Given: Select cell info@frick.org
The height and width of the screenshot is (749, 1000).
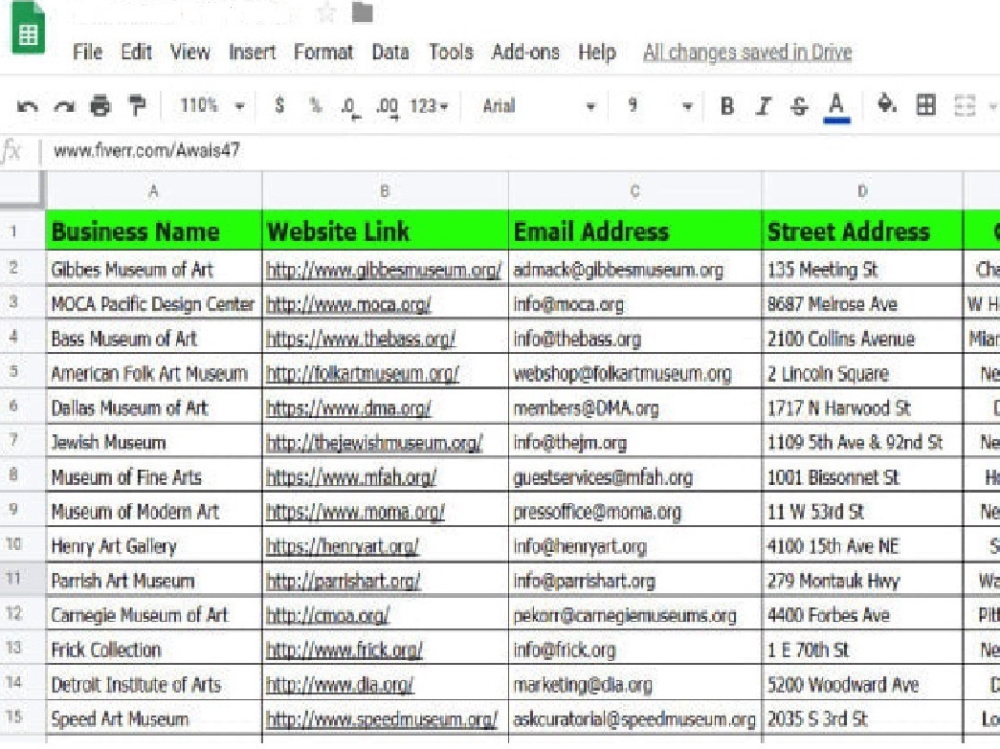Looking at the screenshot, I should [635, 650].
